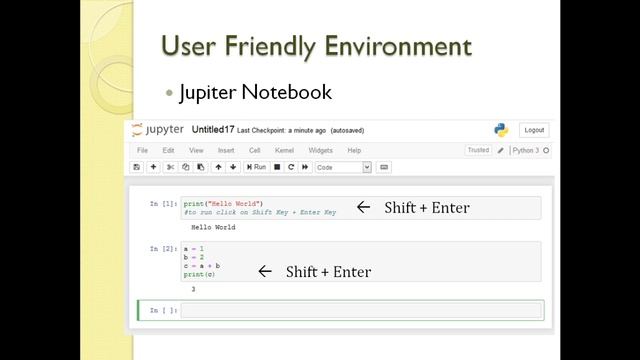Screen dimensions: 640x360
Task: Click the Trusted notebook indicator
Action: tap(478, 150)
